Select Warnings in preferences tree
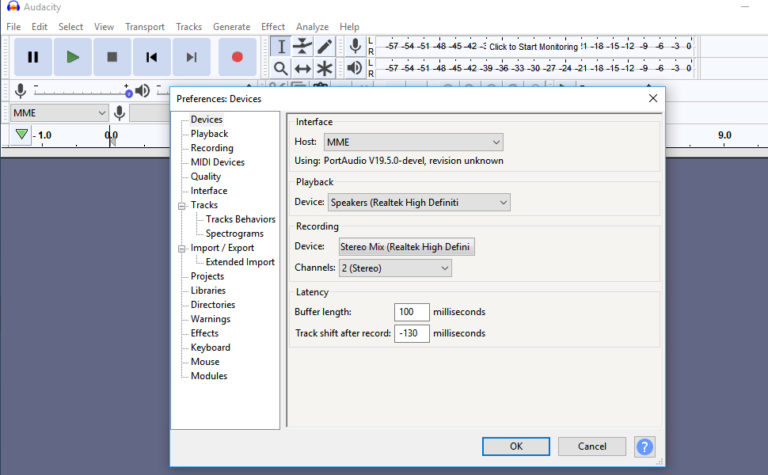 tap(211, 319)
